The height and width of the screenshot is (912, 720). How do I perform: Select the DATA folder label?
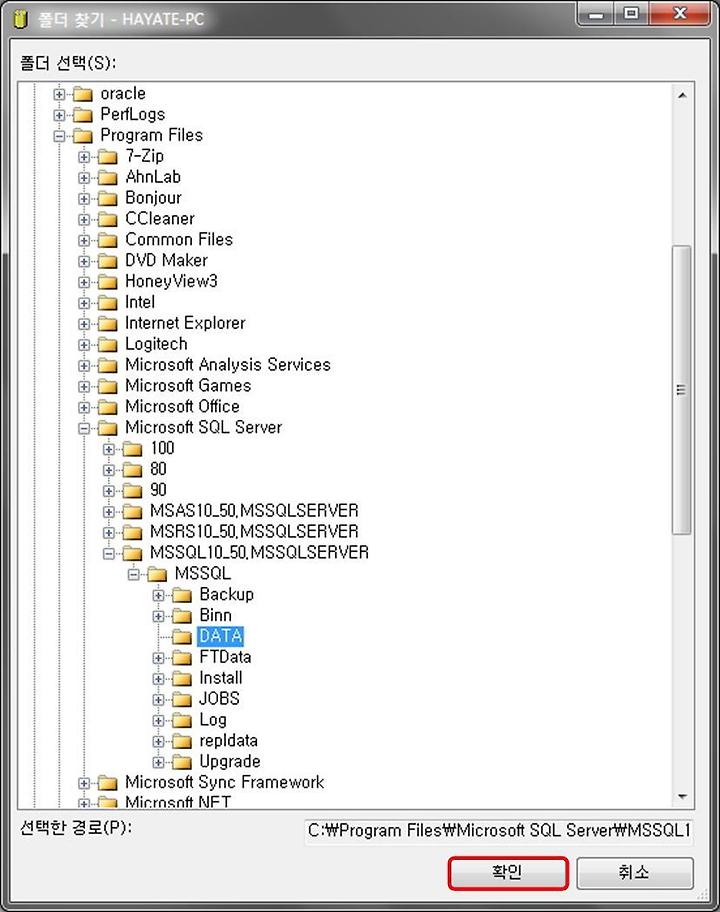[x=220, y=636]
